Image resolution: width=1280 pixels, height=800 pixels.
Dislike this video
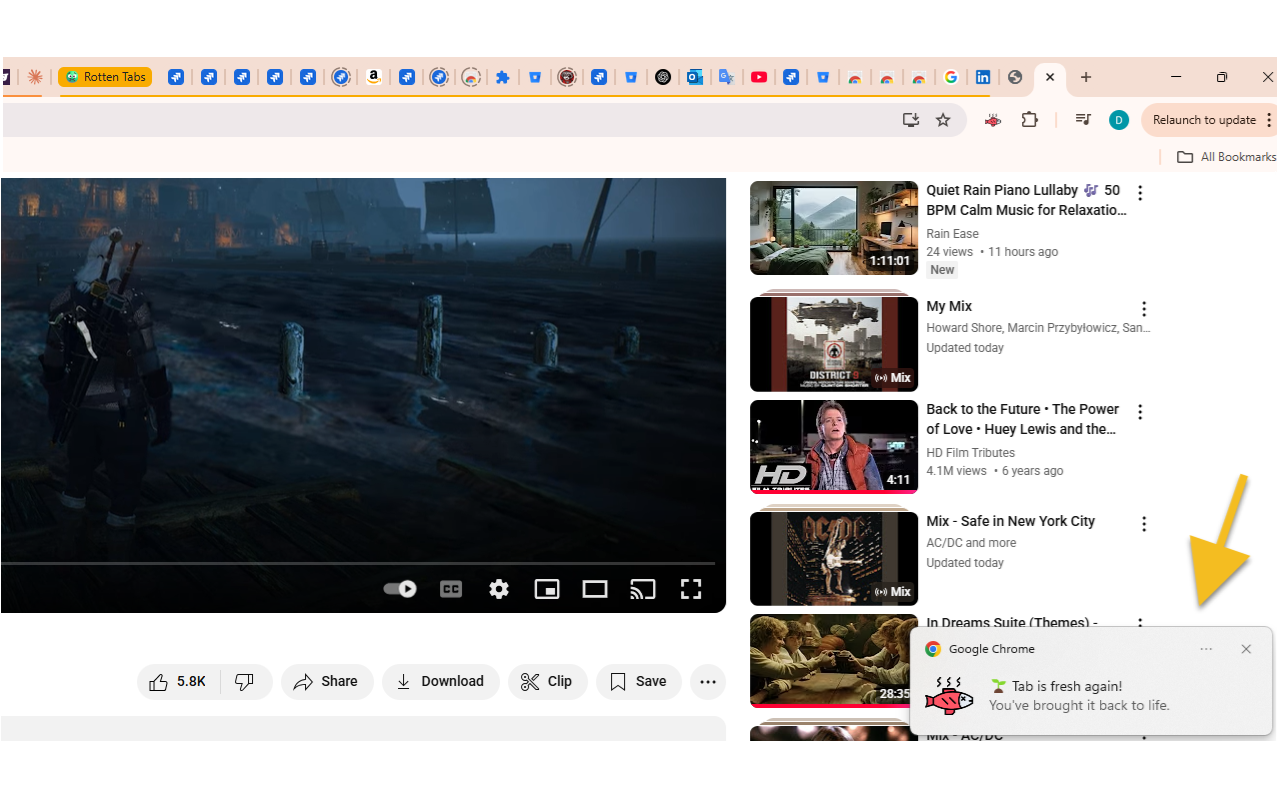(x=245, y=682)
